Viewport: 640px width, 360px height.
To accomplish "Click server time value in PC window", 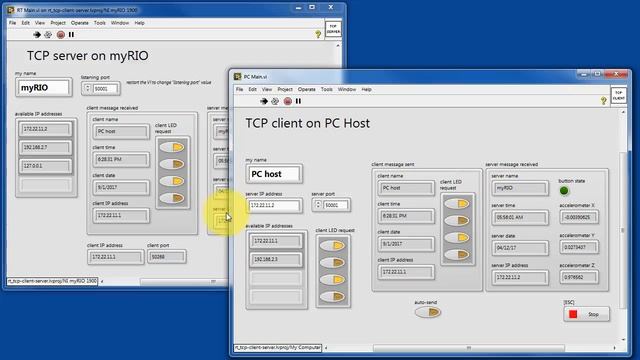I will point(520,218).
